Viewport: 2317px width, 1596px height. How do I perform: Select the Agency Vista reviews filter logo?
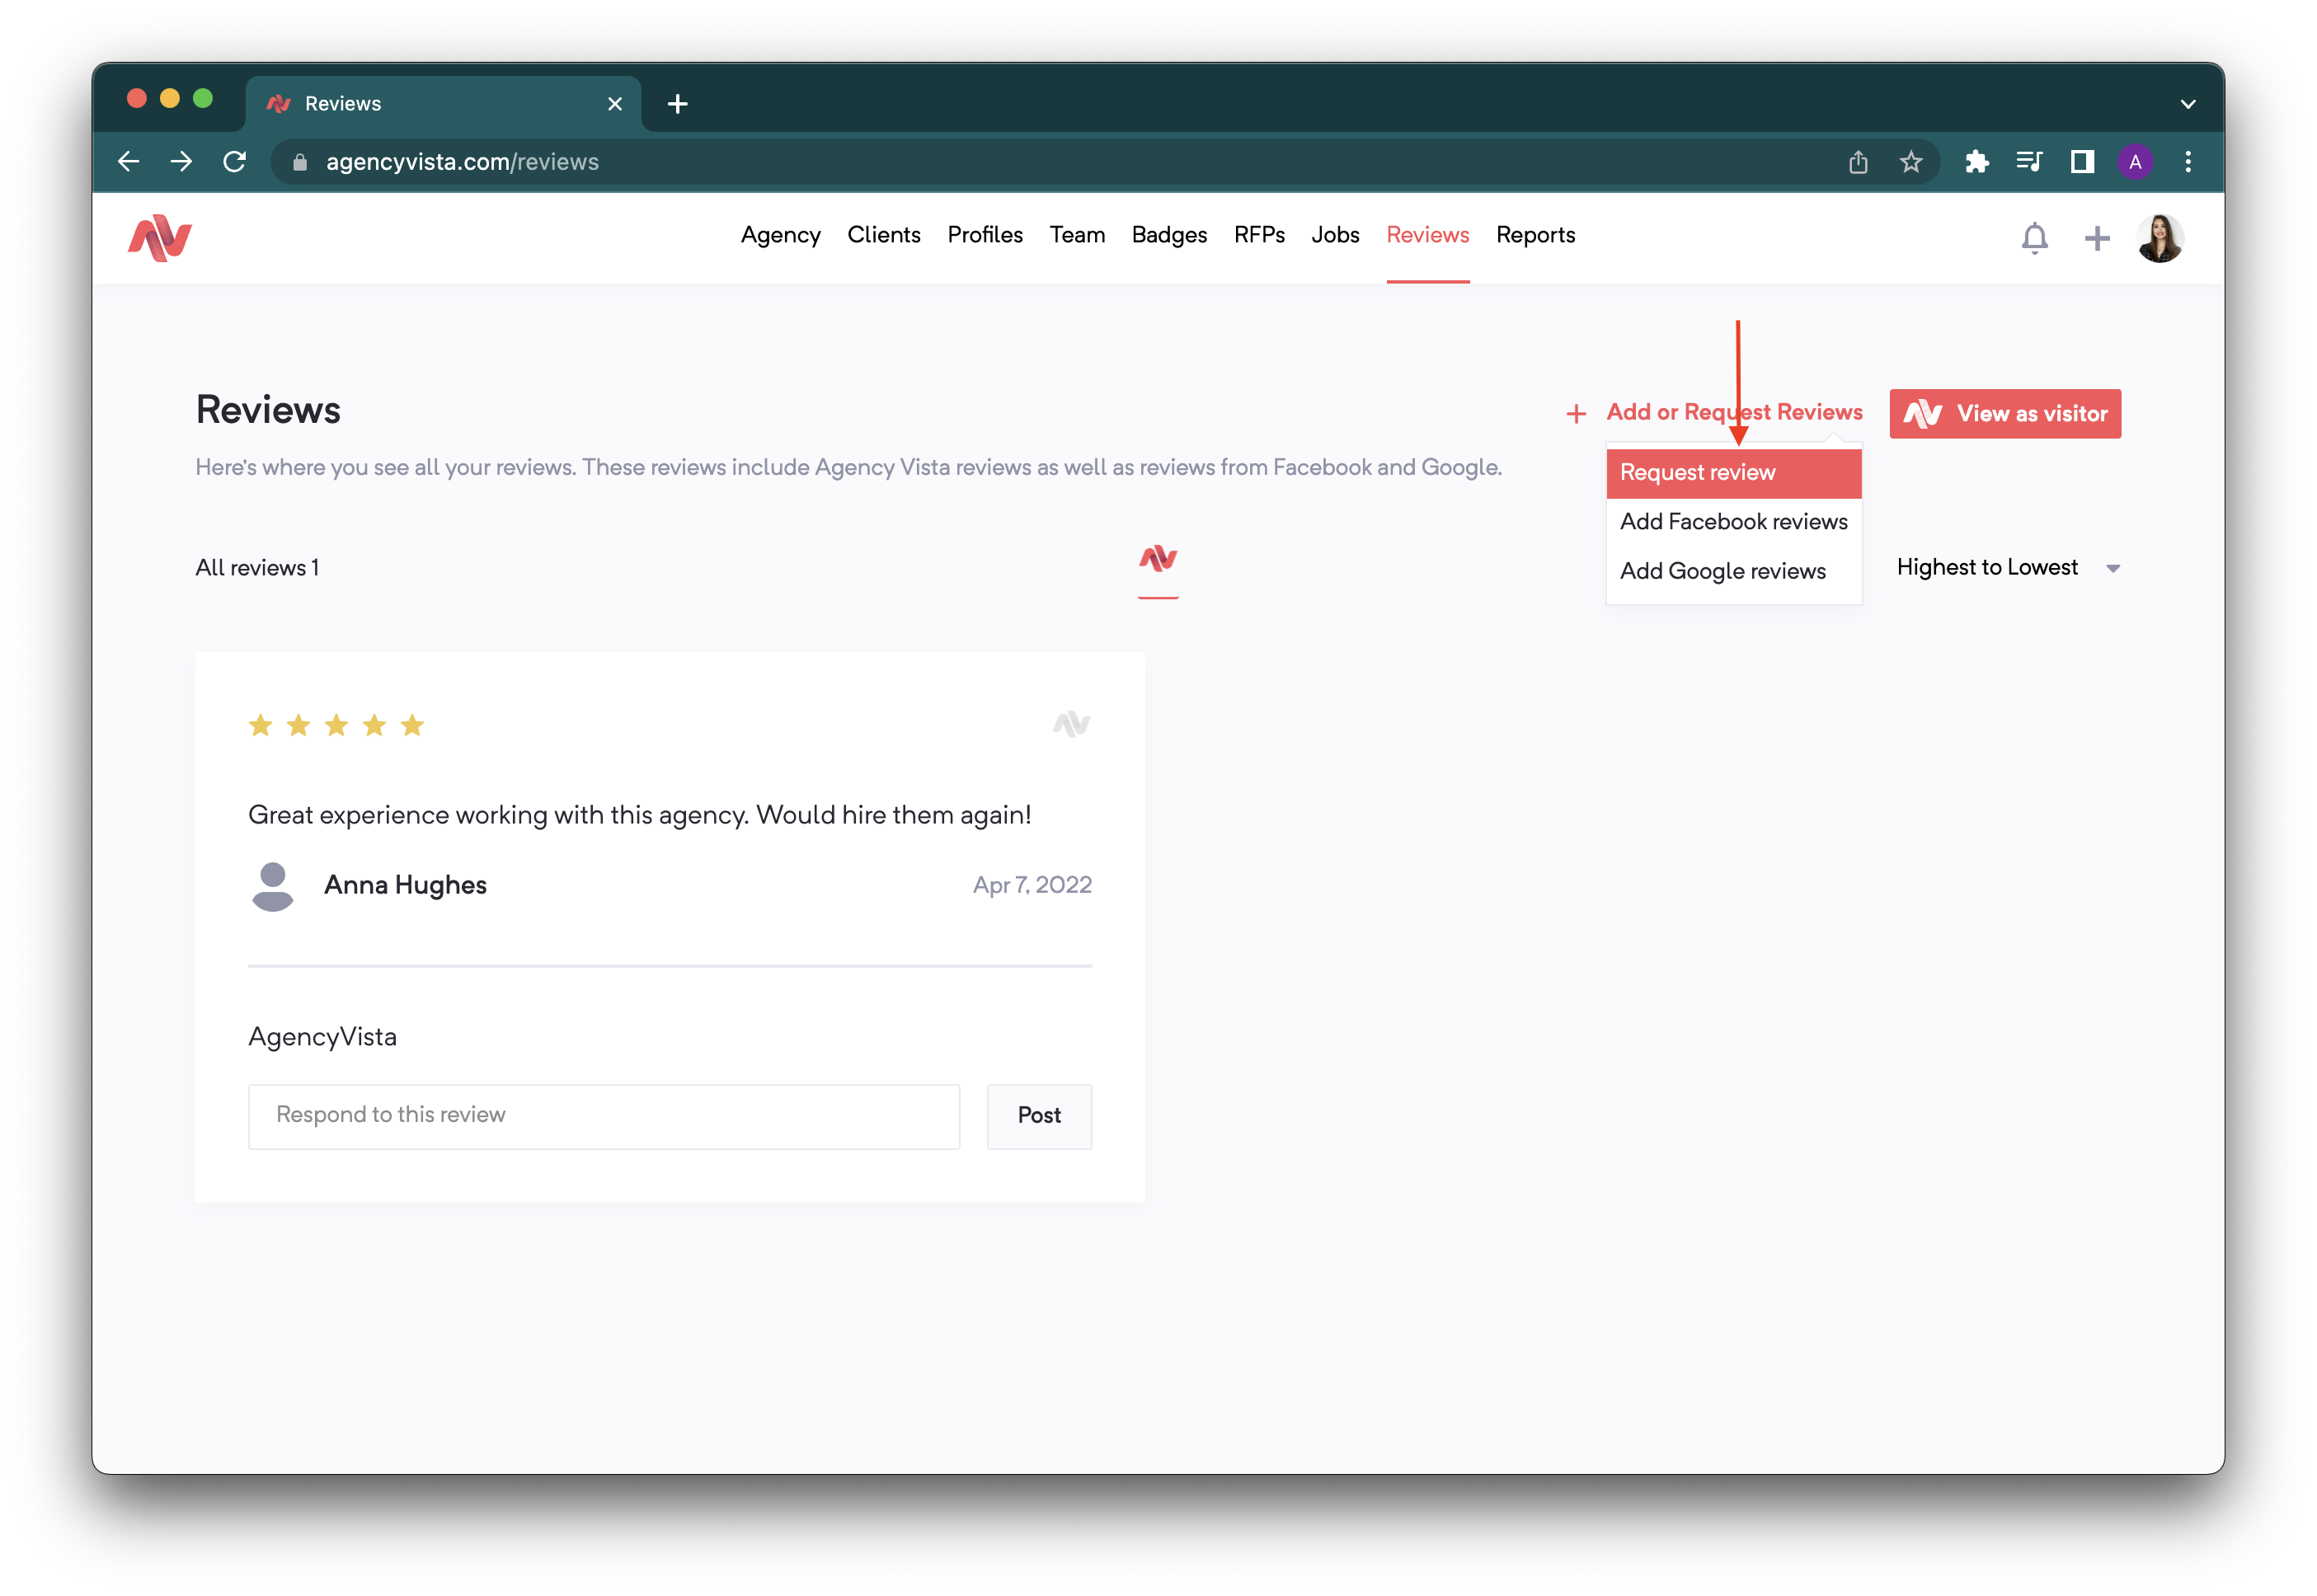click(x=1158, y=559)
